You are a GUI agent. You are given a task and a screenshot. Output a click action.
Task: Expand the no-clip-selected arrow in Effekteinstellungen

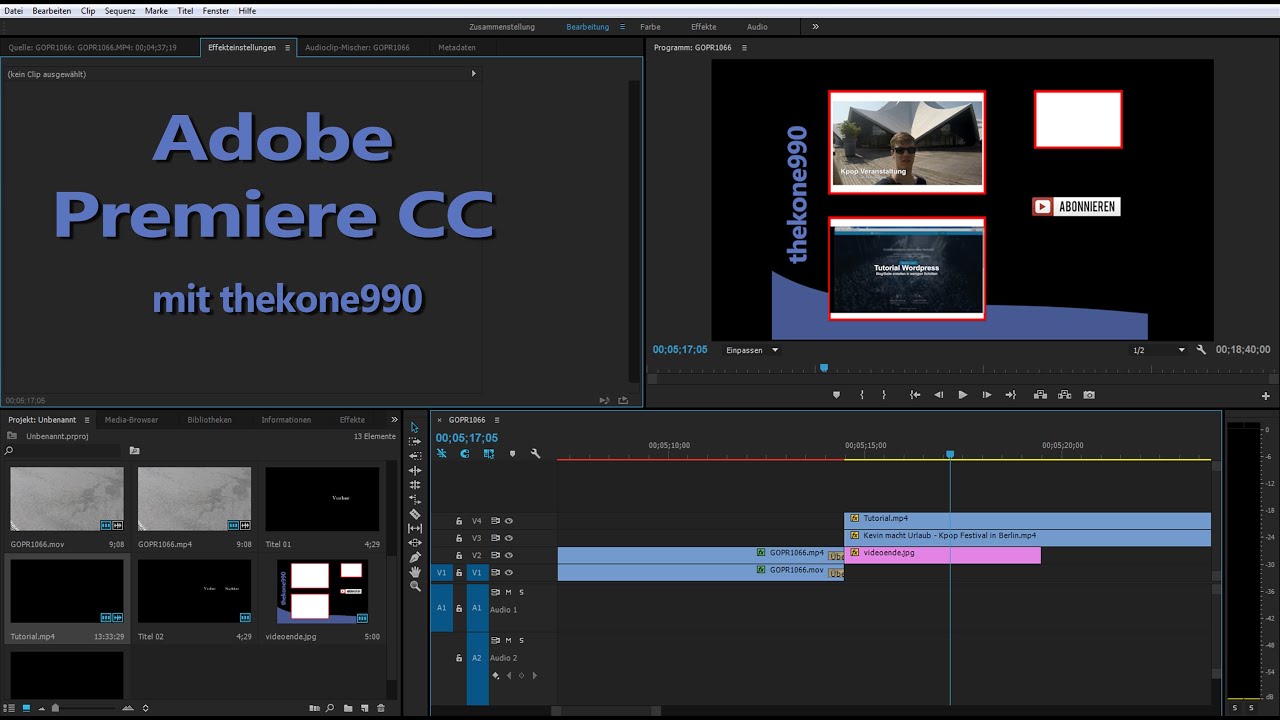(474, 73)
